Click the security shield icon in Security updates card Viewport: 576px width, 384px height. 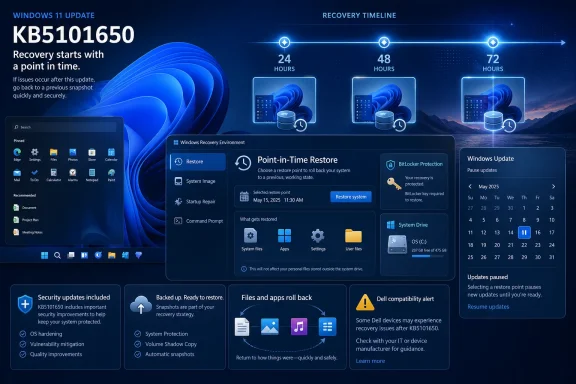(x=25, y=304)
